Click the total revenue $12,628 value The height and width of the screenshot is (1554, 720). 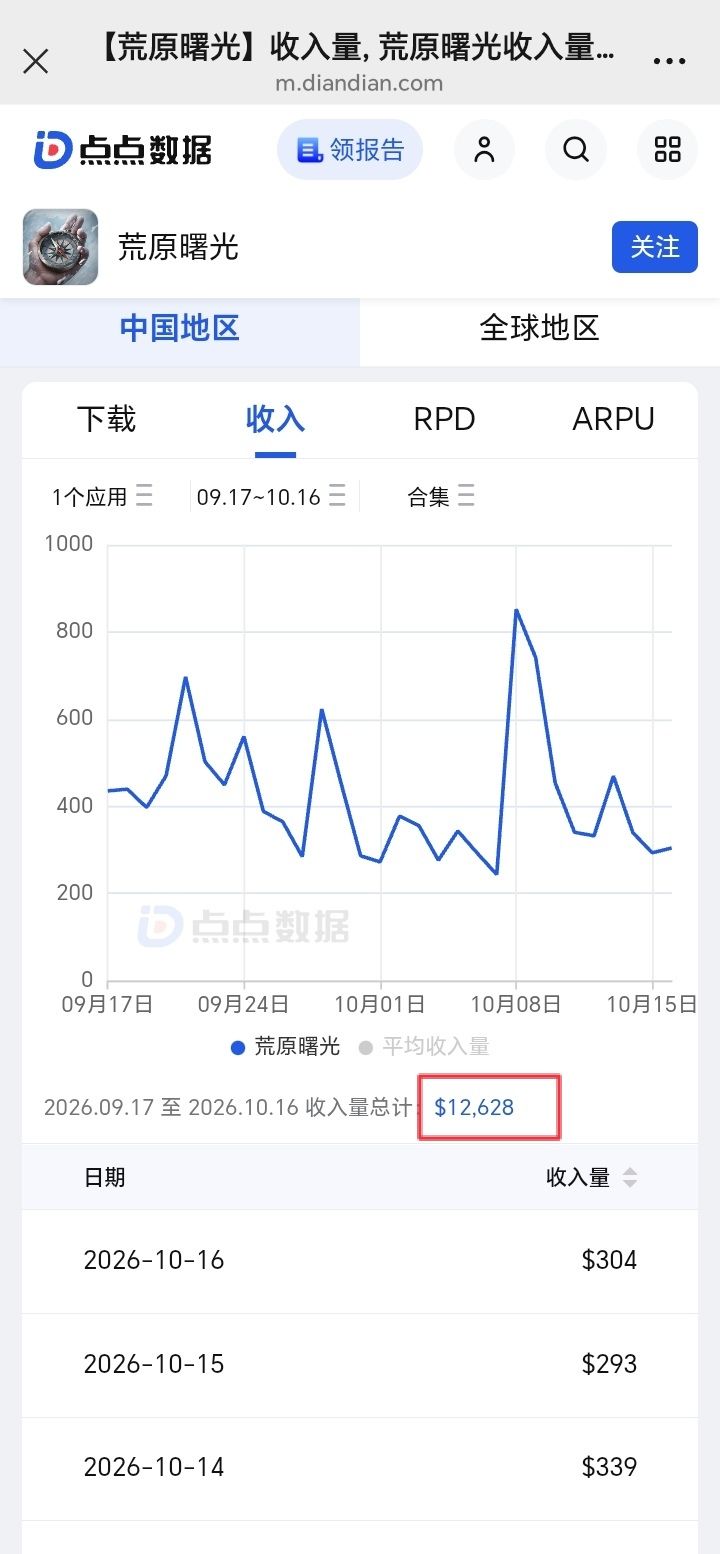(474, 1107)
